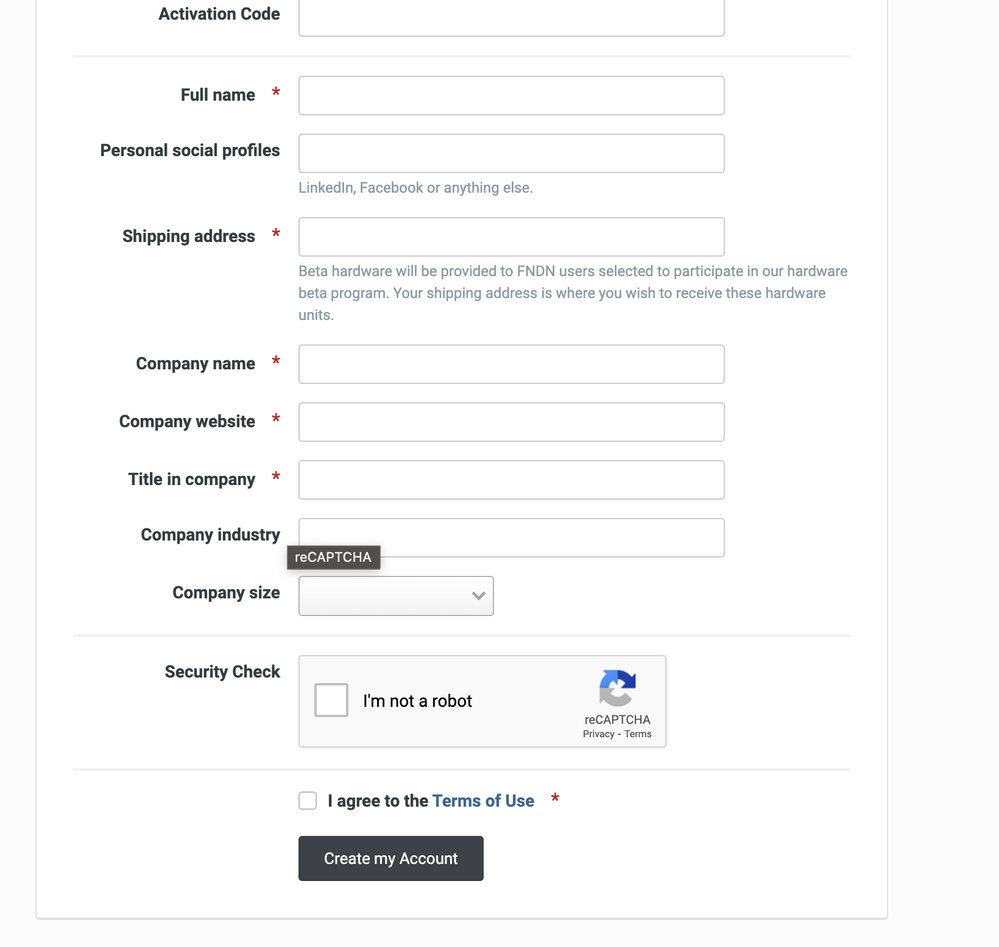The image size is (999, 947).
Task: Click the Security Check label
Action: point(222,672)
